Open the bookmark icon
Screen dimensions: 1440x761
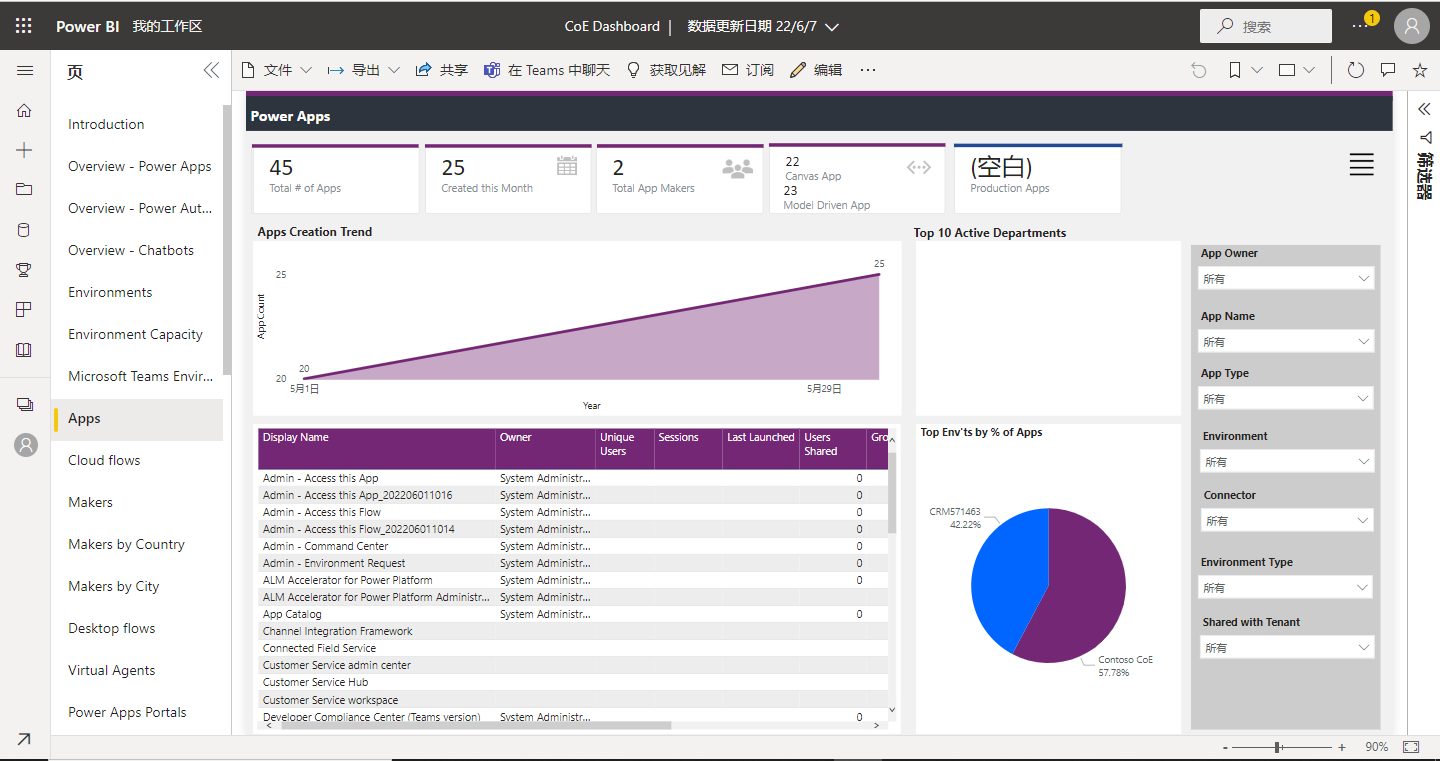(x=1235, y=70)
